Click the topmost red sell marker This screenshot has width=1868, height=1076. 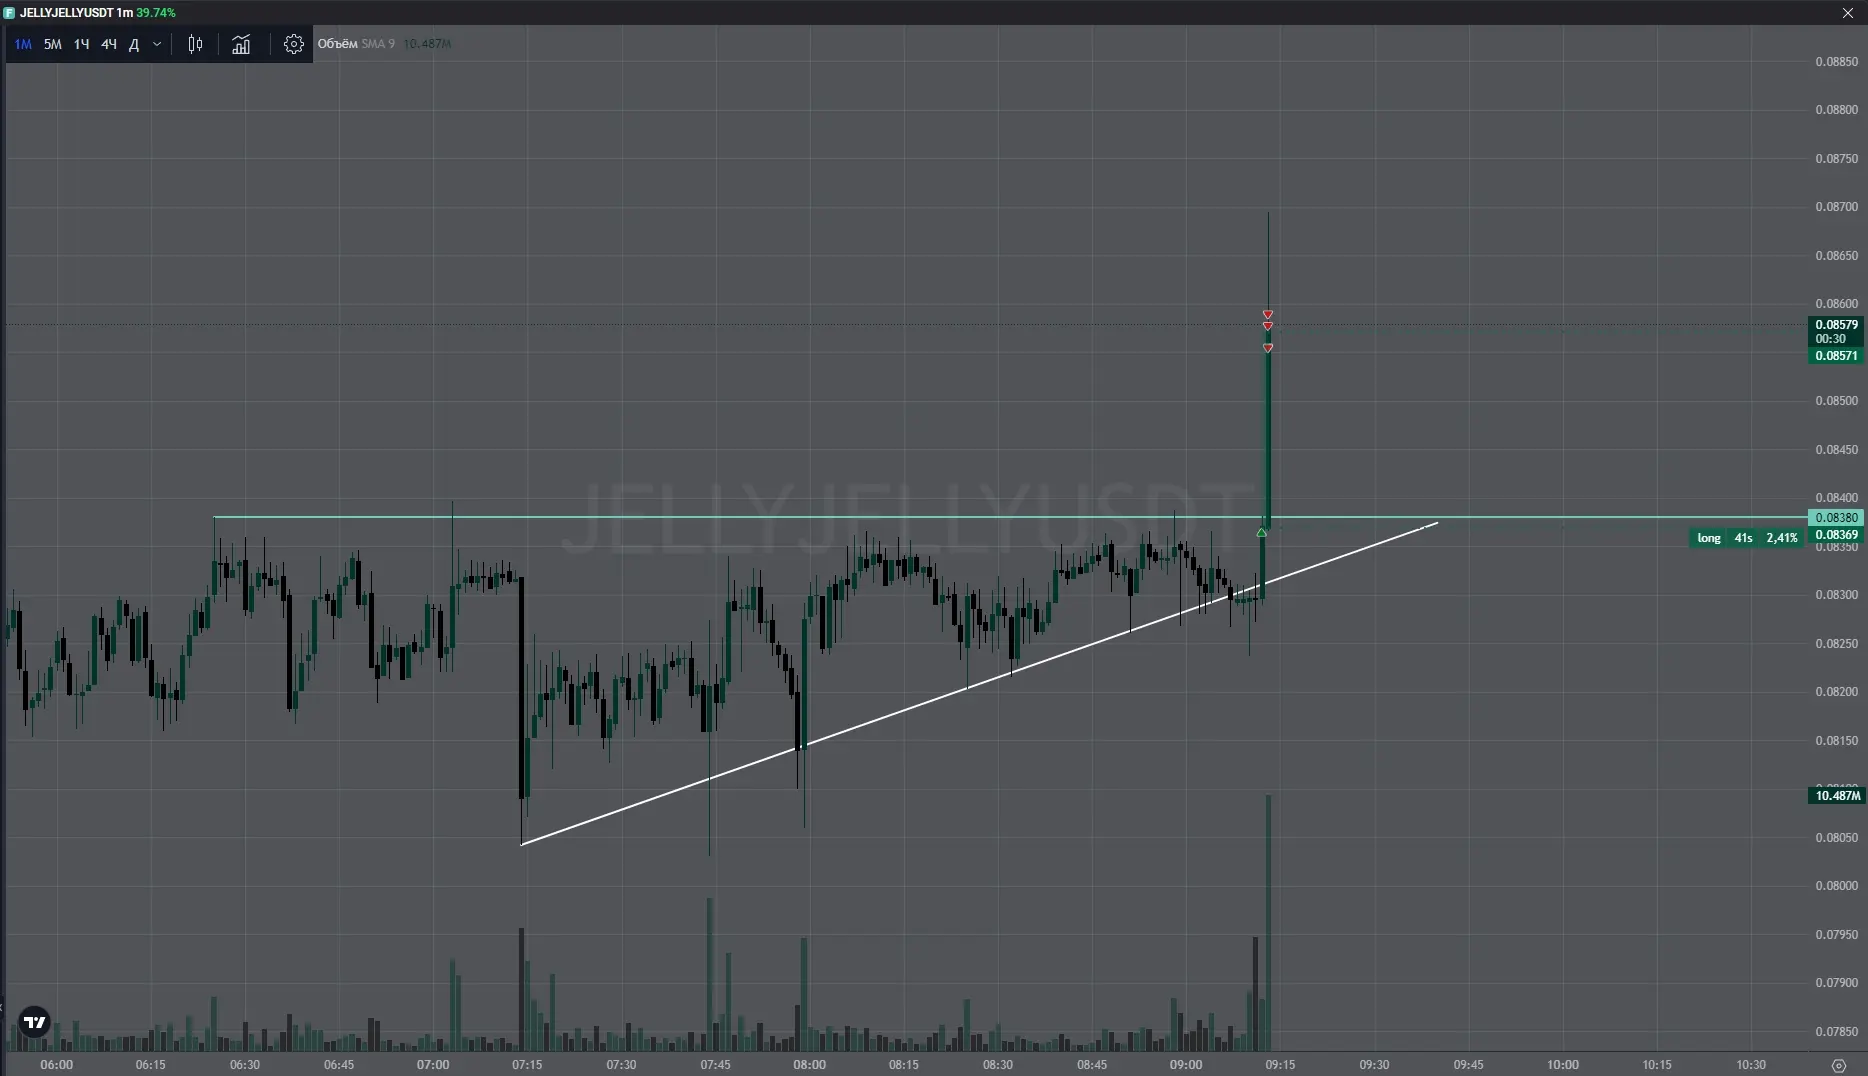coord(1268,315)
